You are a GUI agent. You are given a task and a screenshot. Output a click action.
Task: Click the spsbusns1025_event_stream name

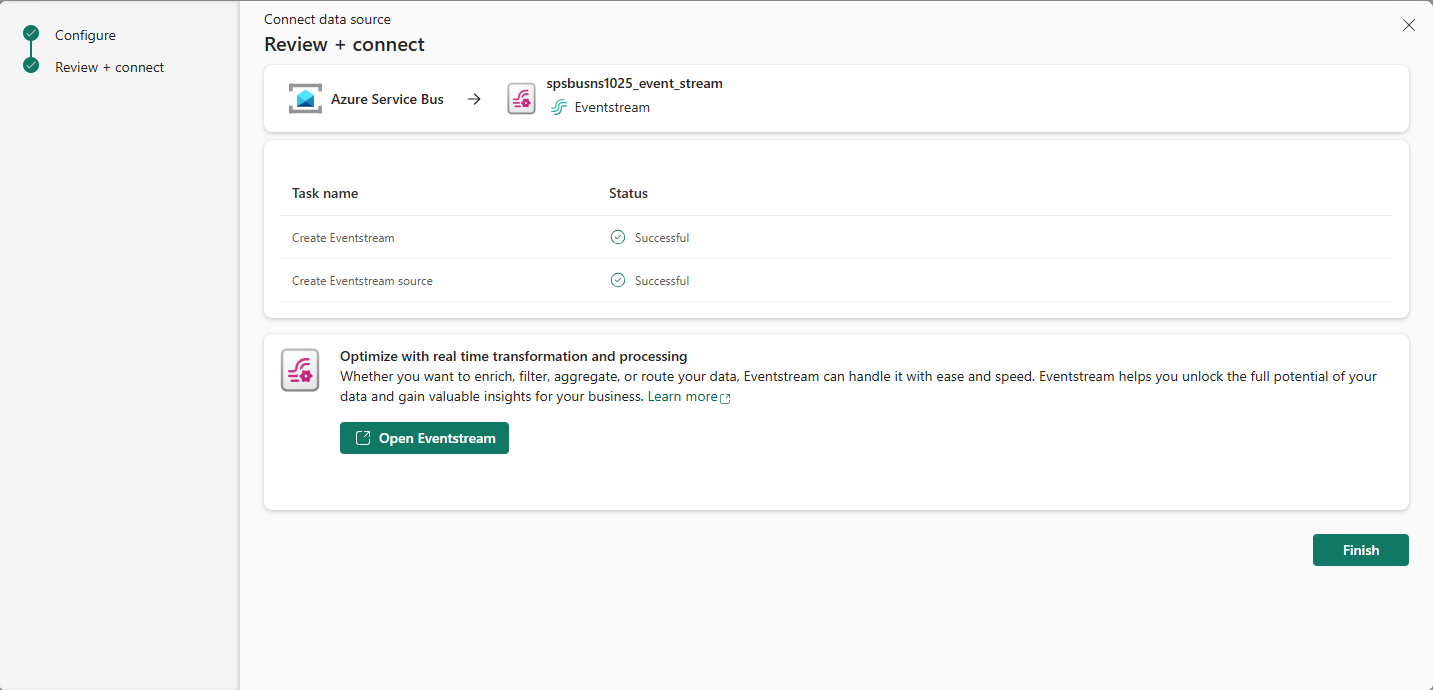point(635,83)
